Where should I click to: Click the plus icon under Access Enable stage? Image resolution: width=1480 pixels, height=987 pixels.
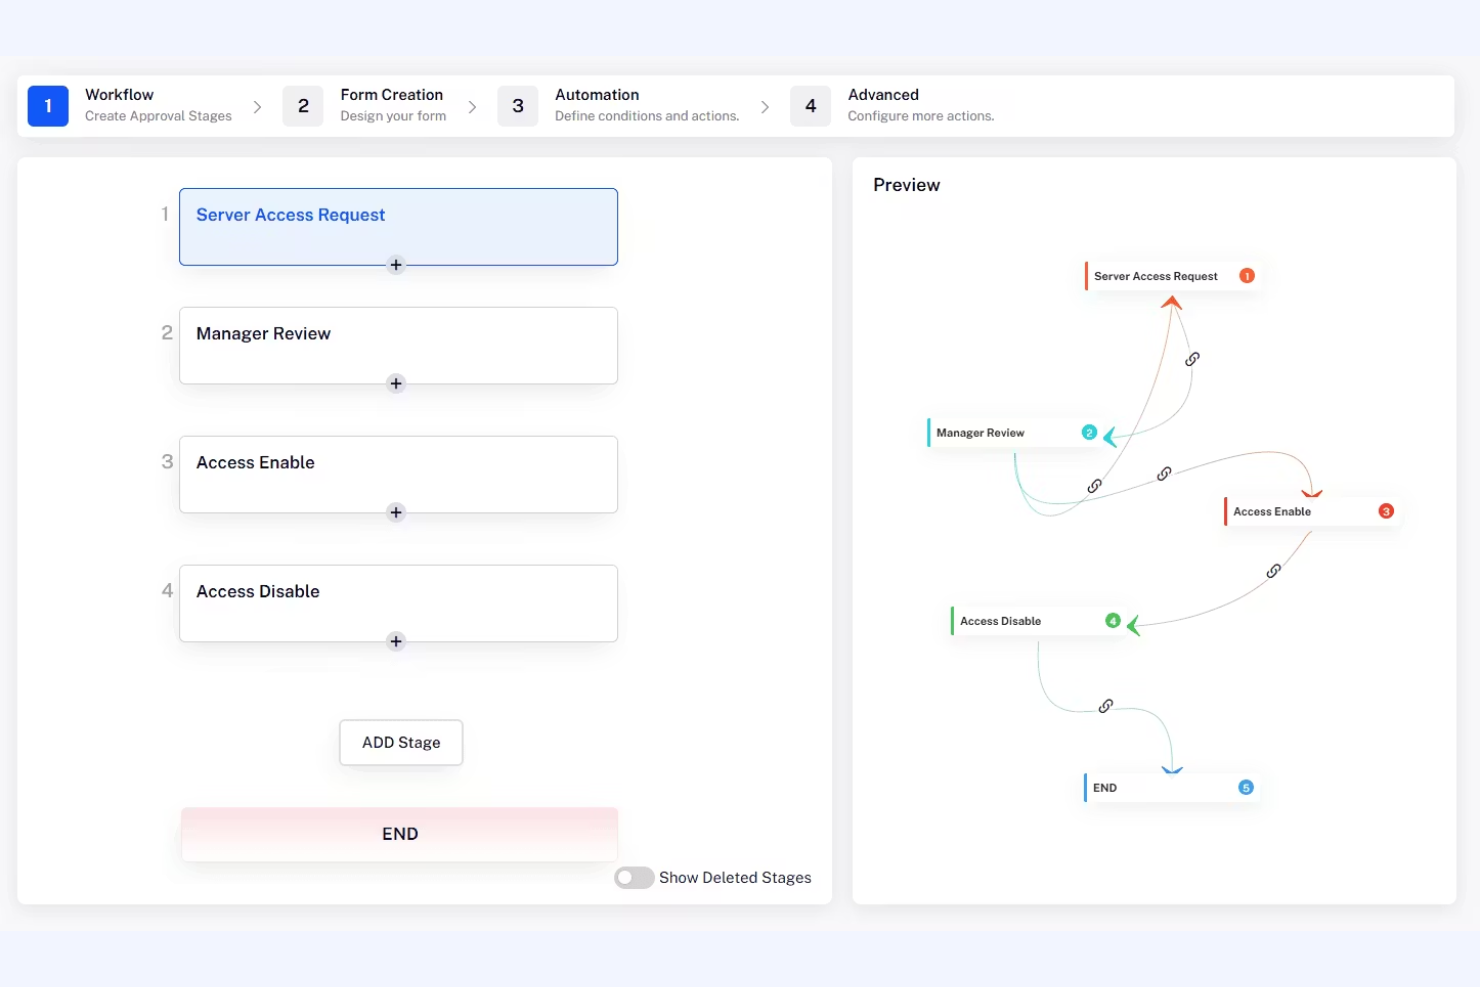click(396, 512)
